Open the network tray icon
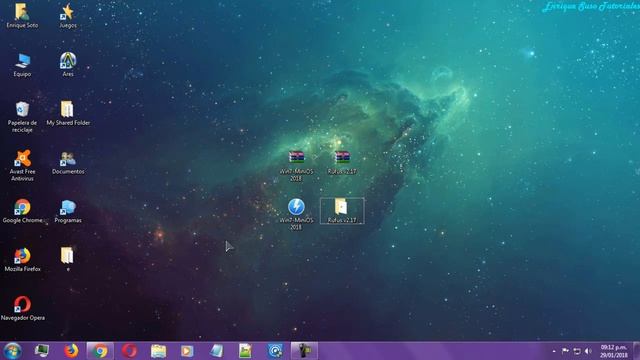640x360 pixels. point(577,351)
